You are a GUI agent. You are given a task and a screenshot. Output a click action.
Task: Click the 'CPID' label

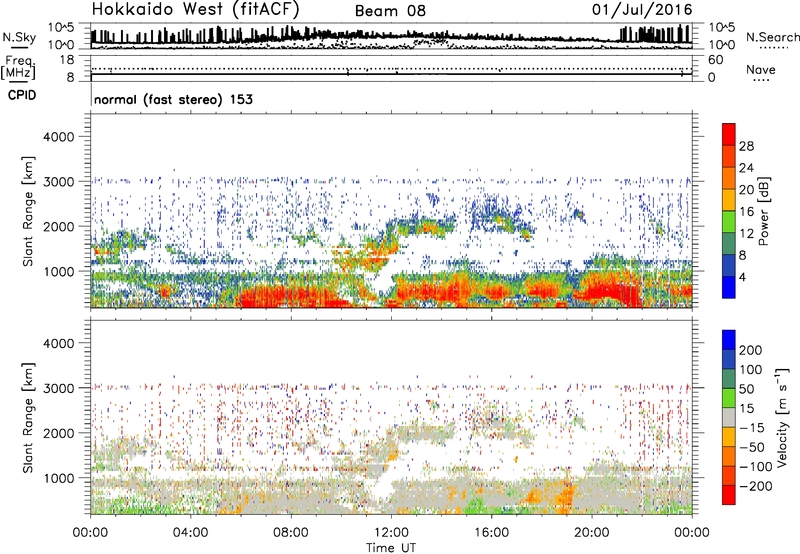click(22, 95)
